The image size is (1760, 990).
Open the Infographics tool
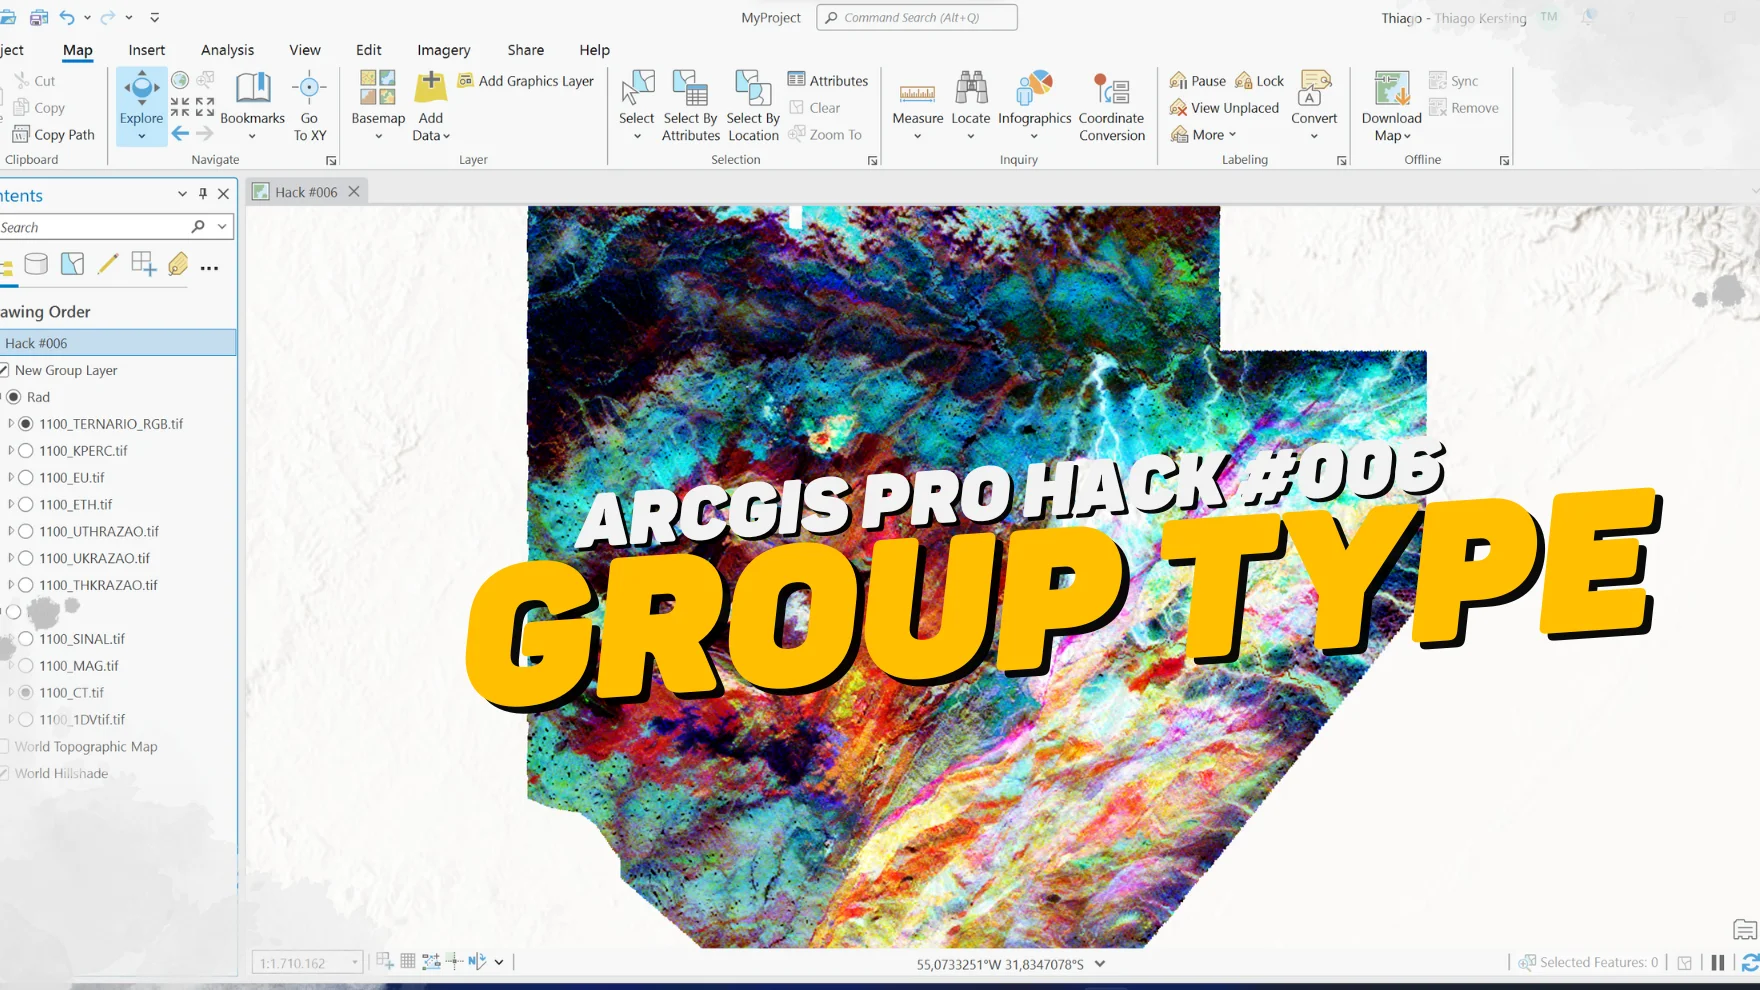pos(1034,104)
